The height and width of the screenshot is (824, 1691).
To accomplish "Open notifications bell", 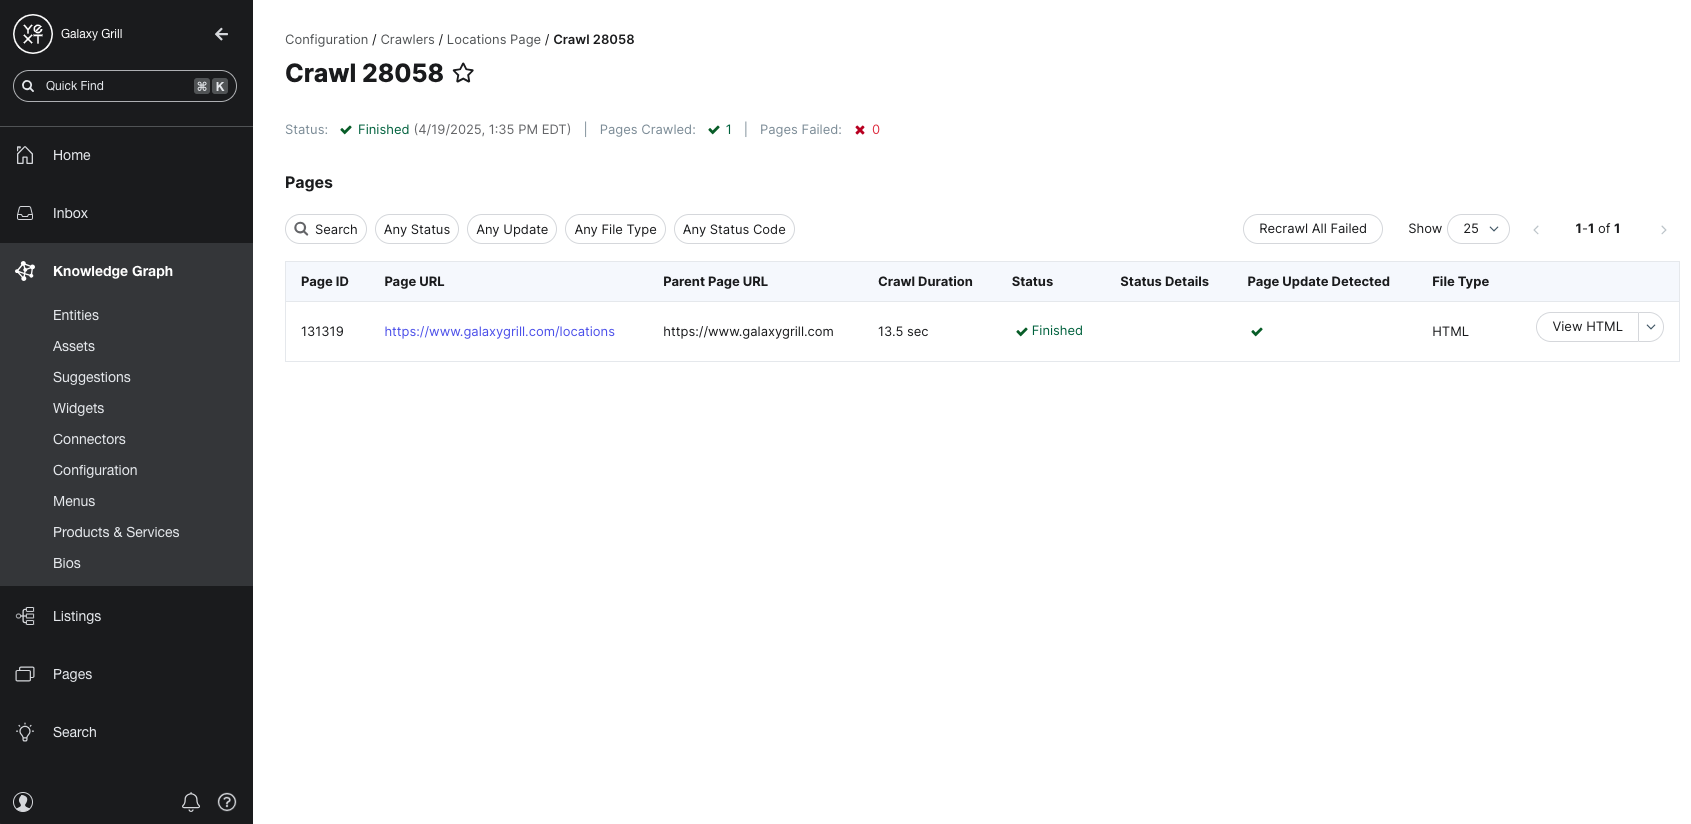I will click(191, 802).
